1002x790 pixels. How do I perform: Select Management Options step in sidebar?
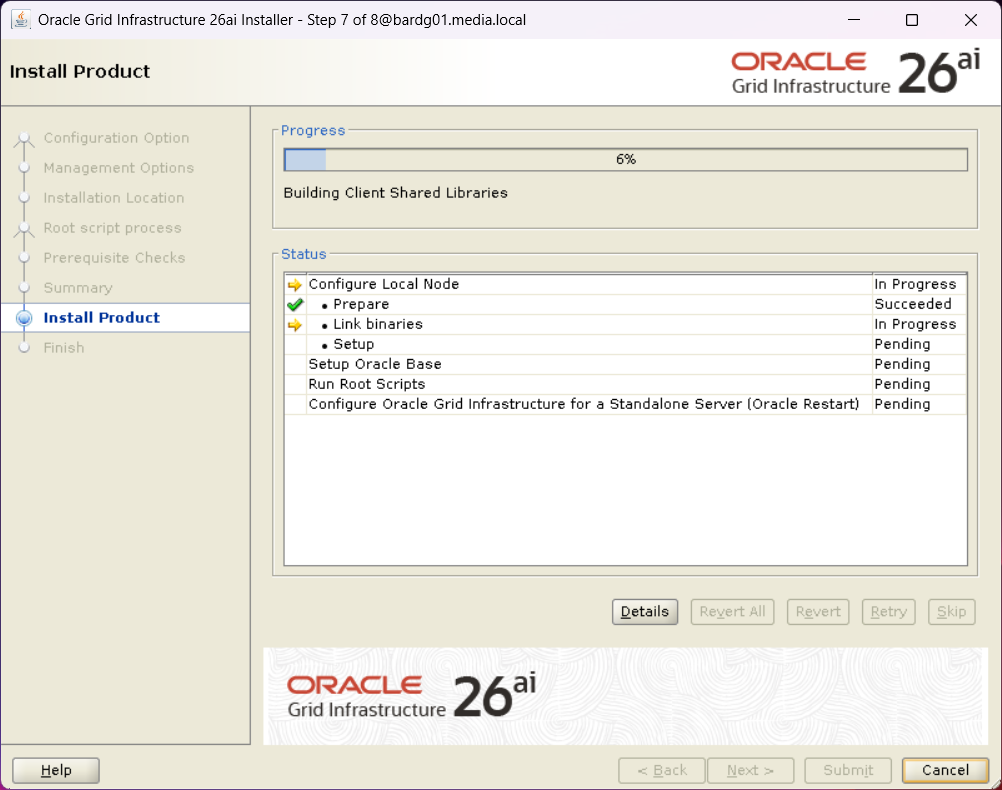point(119,168)
